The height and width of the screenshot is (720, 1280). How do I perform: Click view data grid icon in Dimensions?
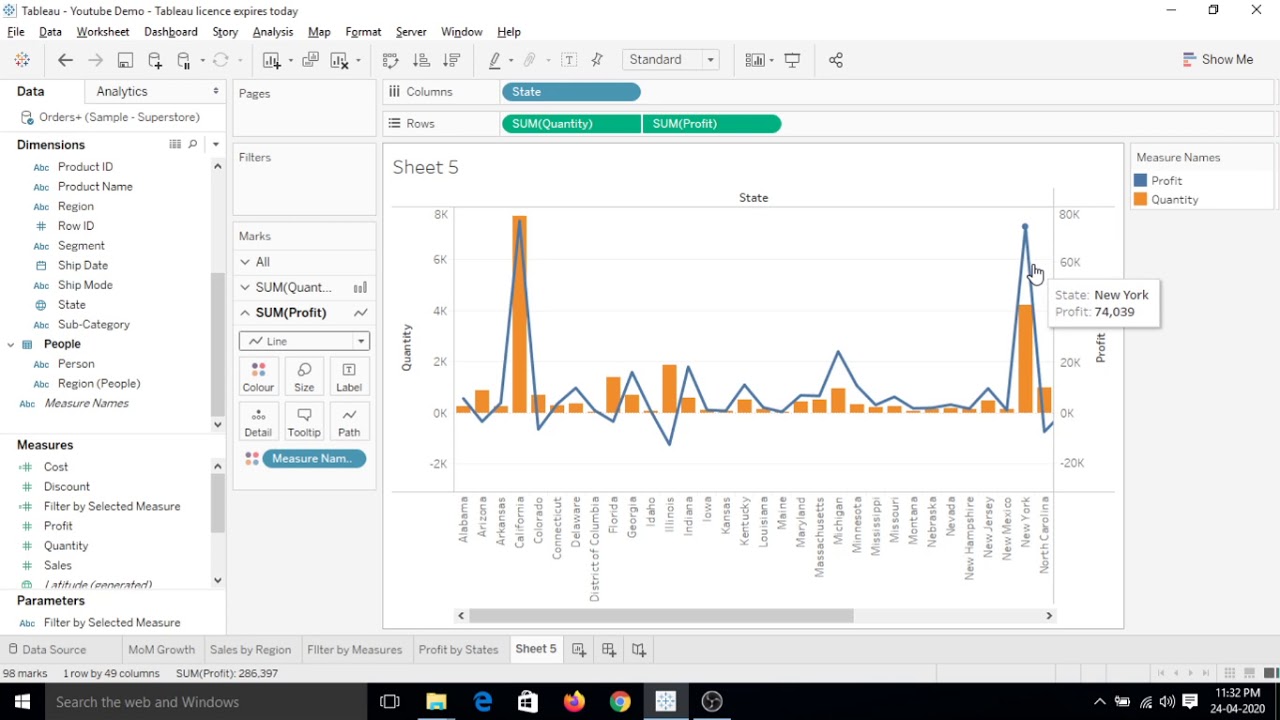click(x=174, y=144)
